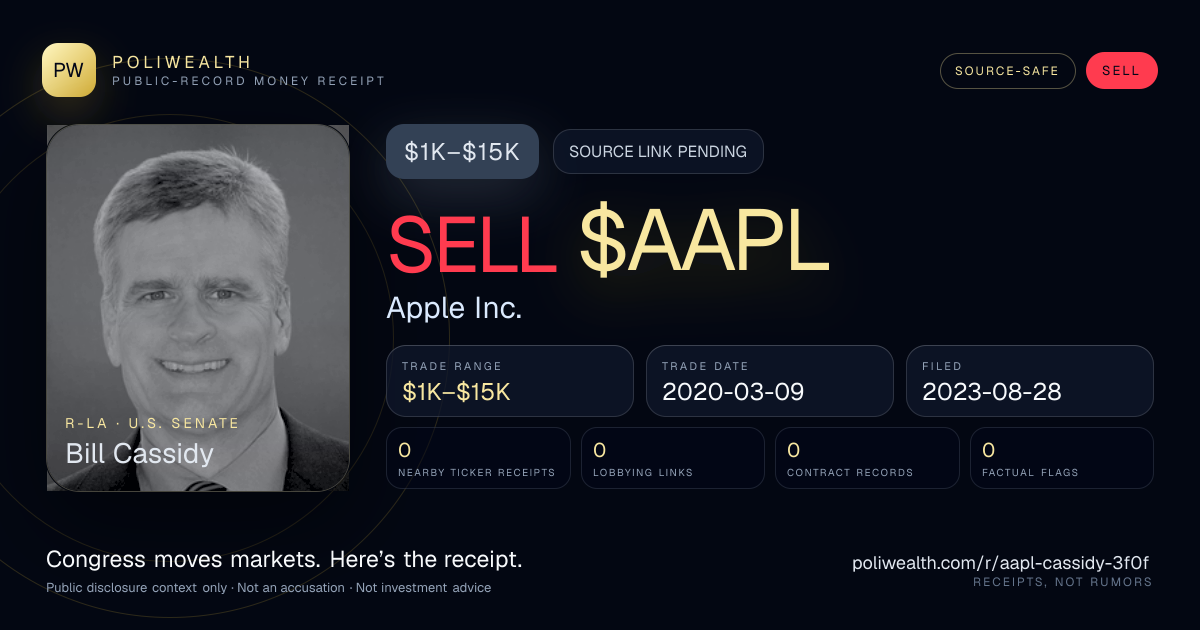This screenshot has height=630, width=1200.
Task: Click the POLIWEALTH brand title
Action: 182,62
